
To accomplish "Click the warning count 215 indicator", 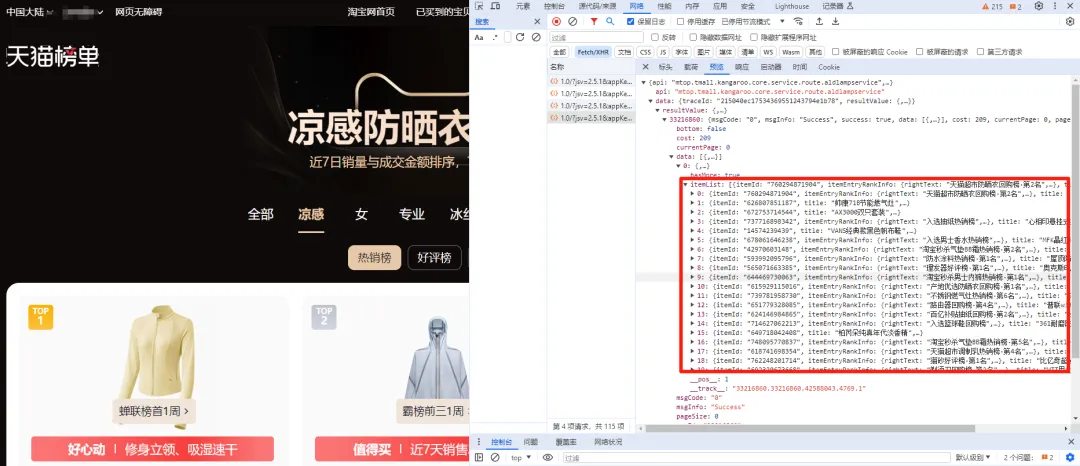I will click(993, 6).
